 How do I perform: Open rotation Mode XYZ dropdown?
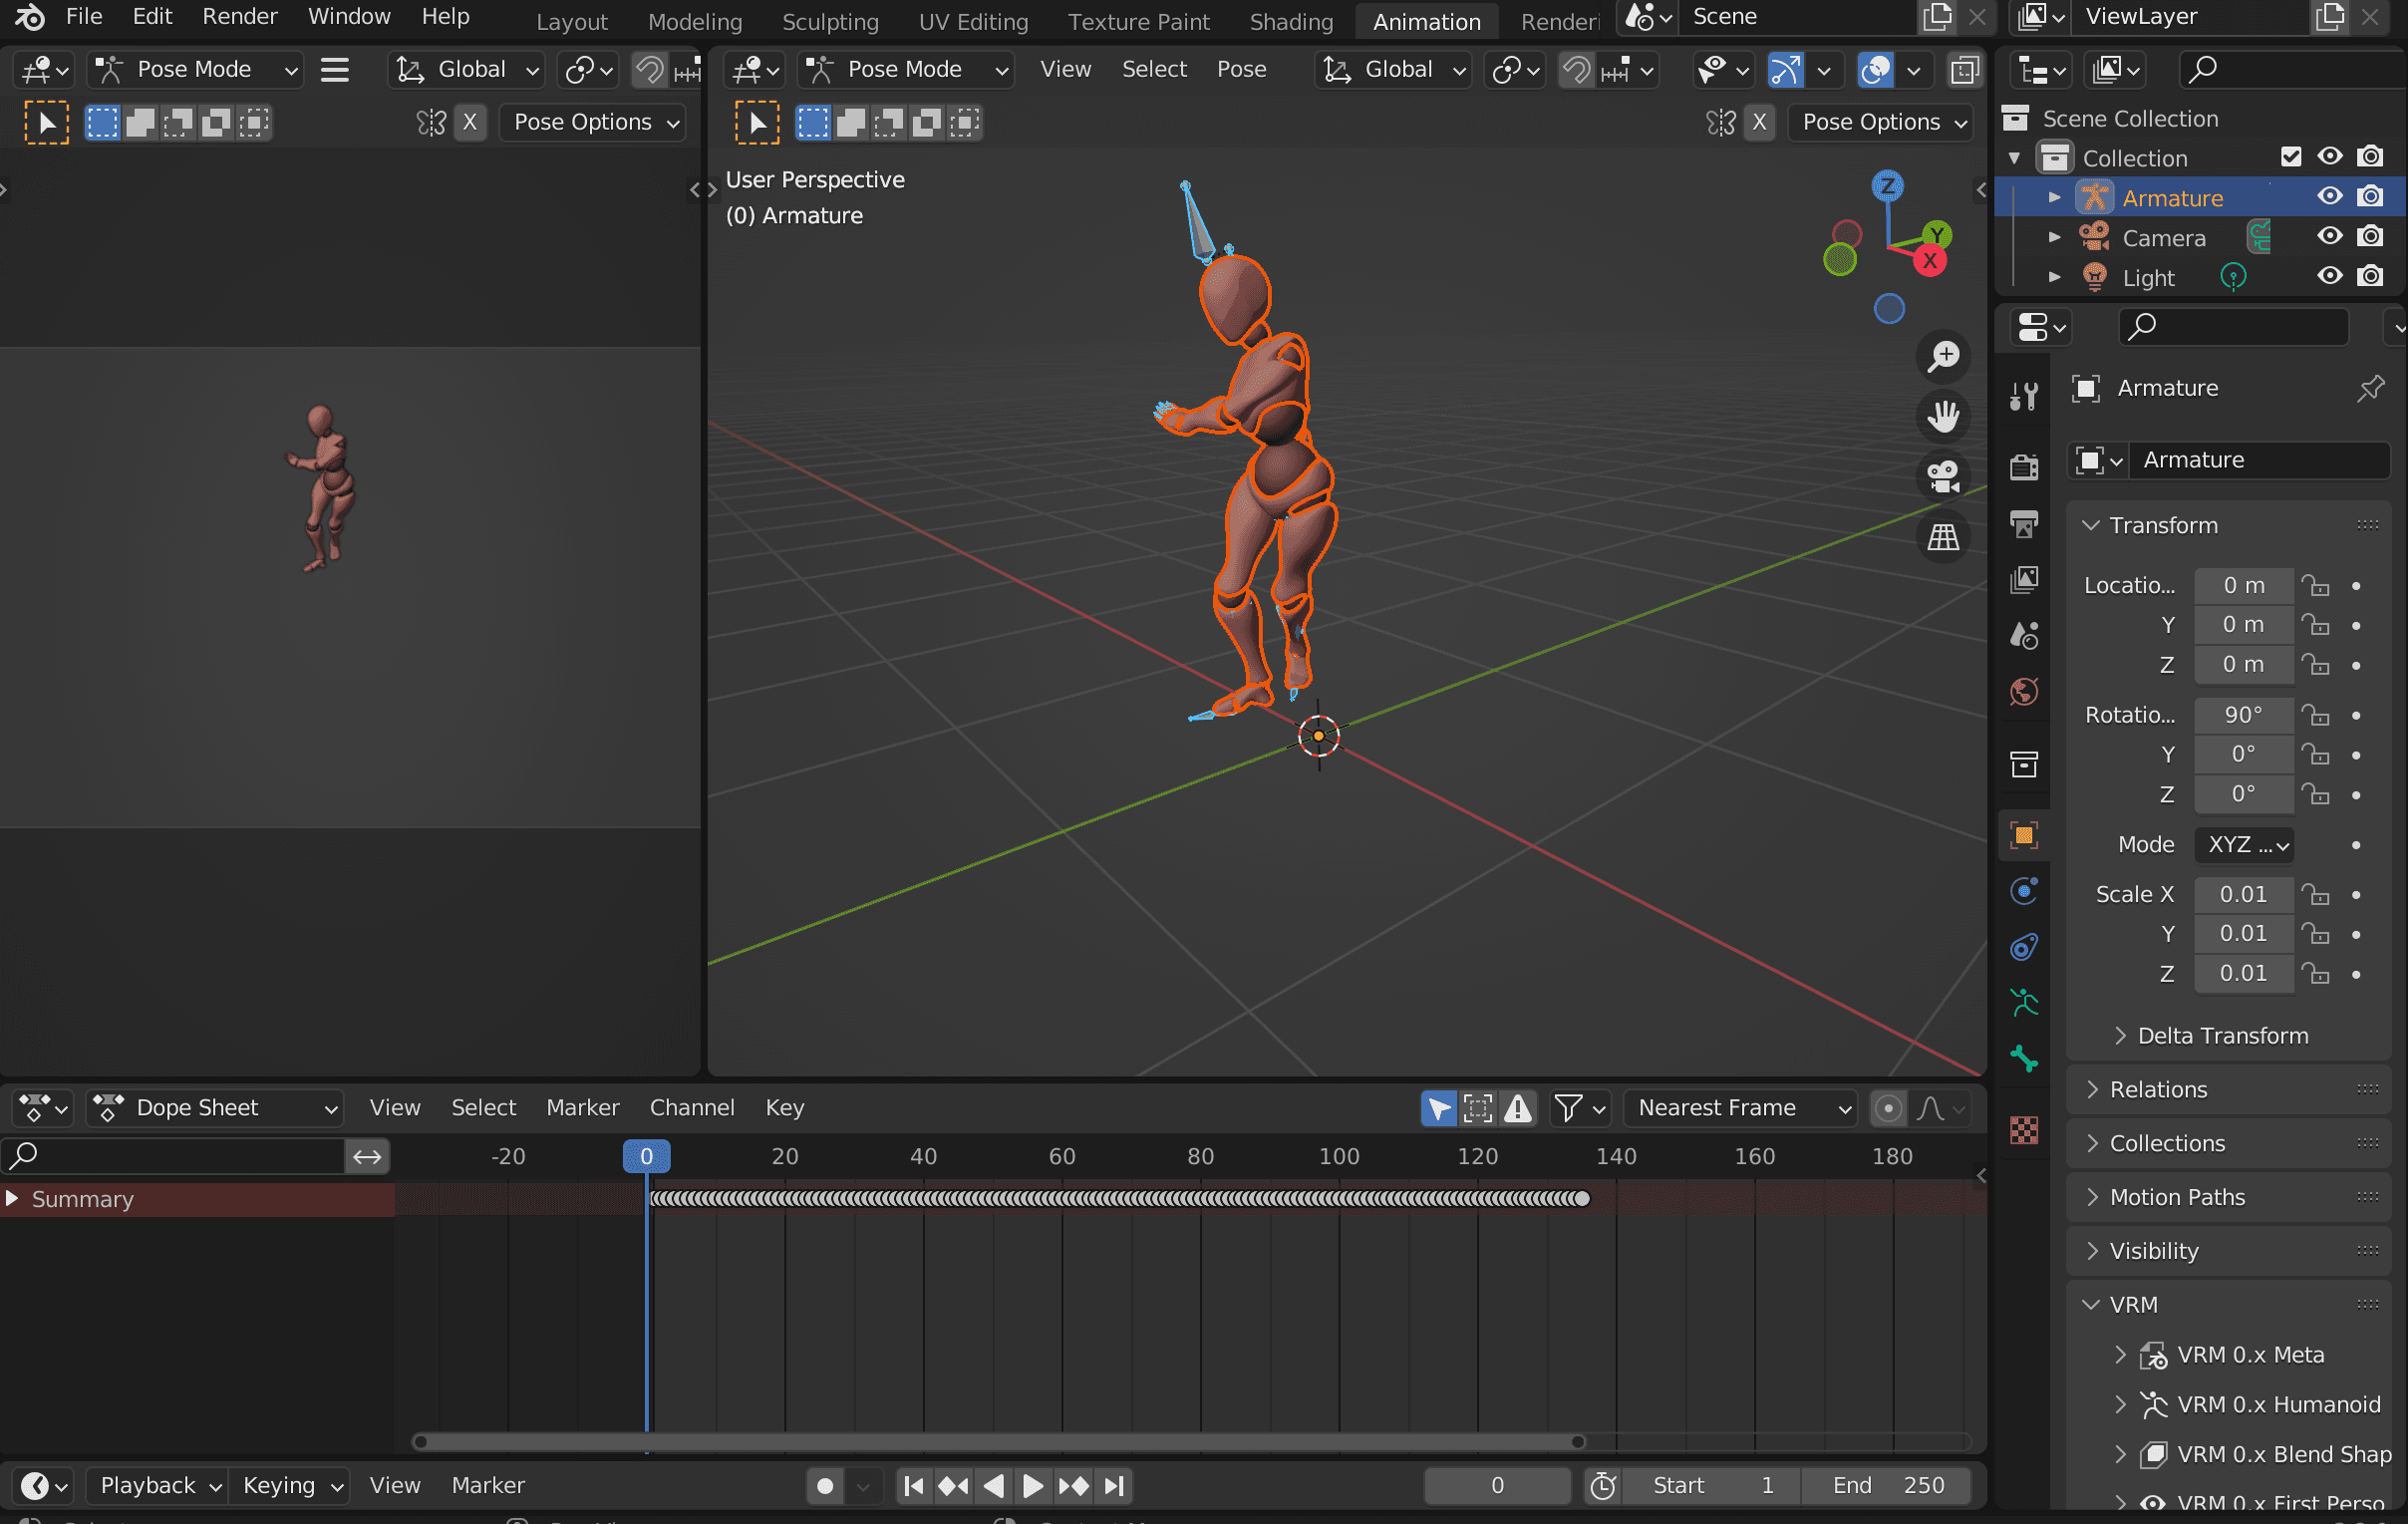point(2243,845)
